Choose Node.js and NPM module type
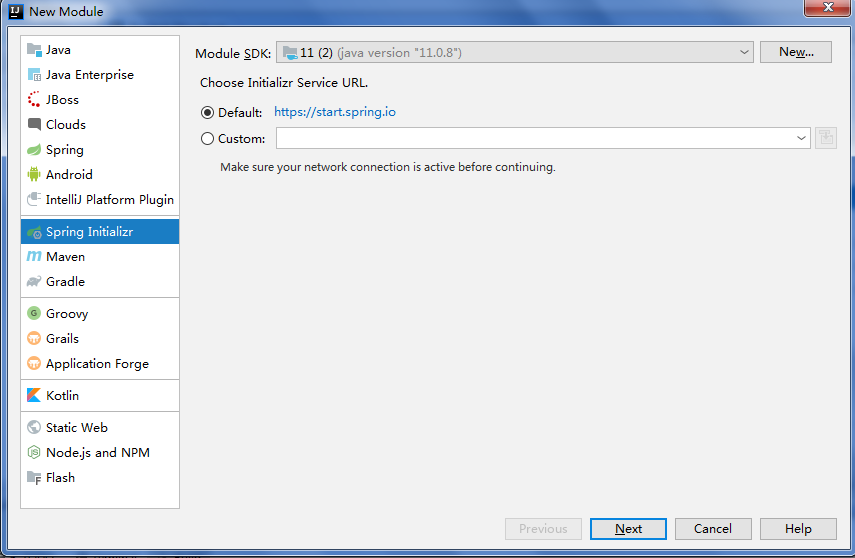 tap(100, 452)
